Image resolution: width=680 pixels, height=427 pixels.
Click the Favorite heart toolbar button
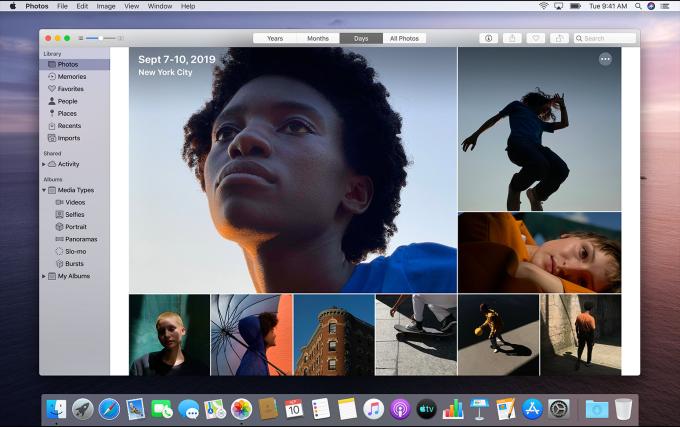pyautogui.click(x=536, y=38)
